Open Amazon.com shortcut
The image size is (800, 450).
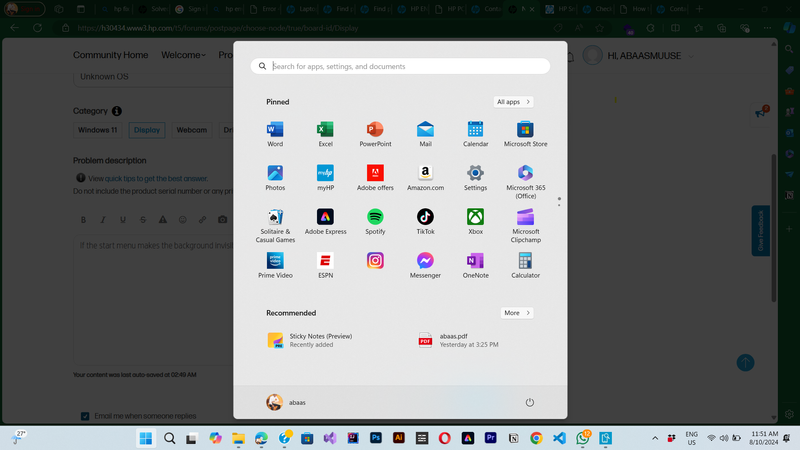point(425,178)
